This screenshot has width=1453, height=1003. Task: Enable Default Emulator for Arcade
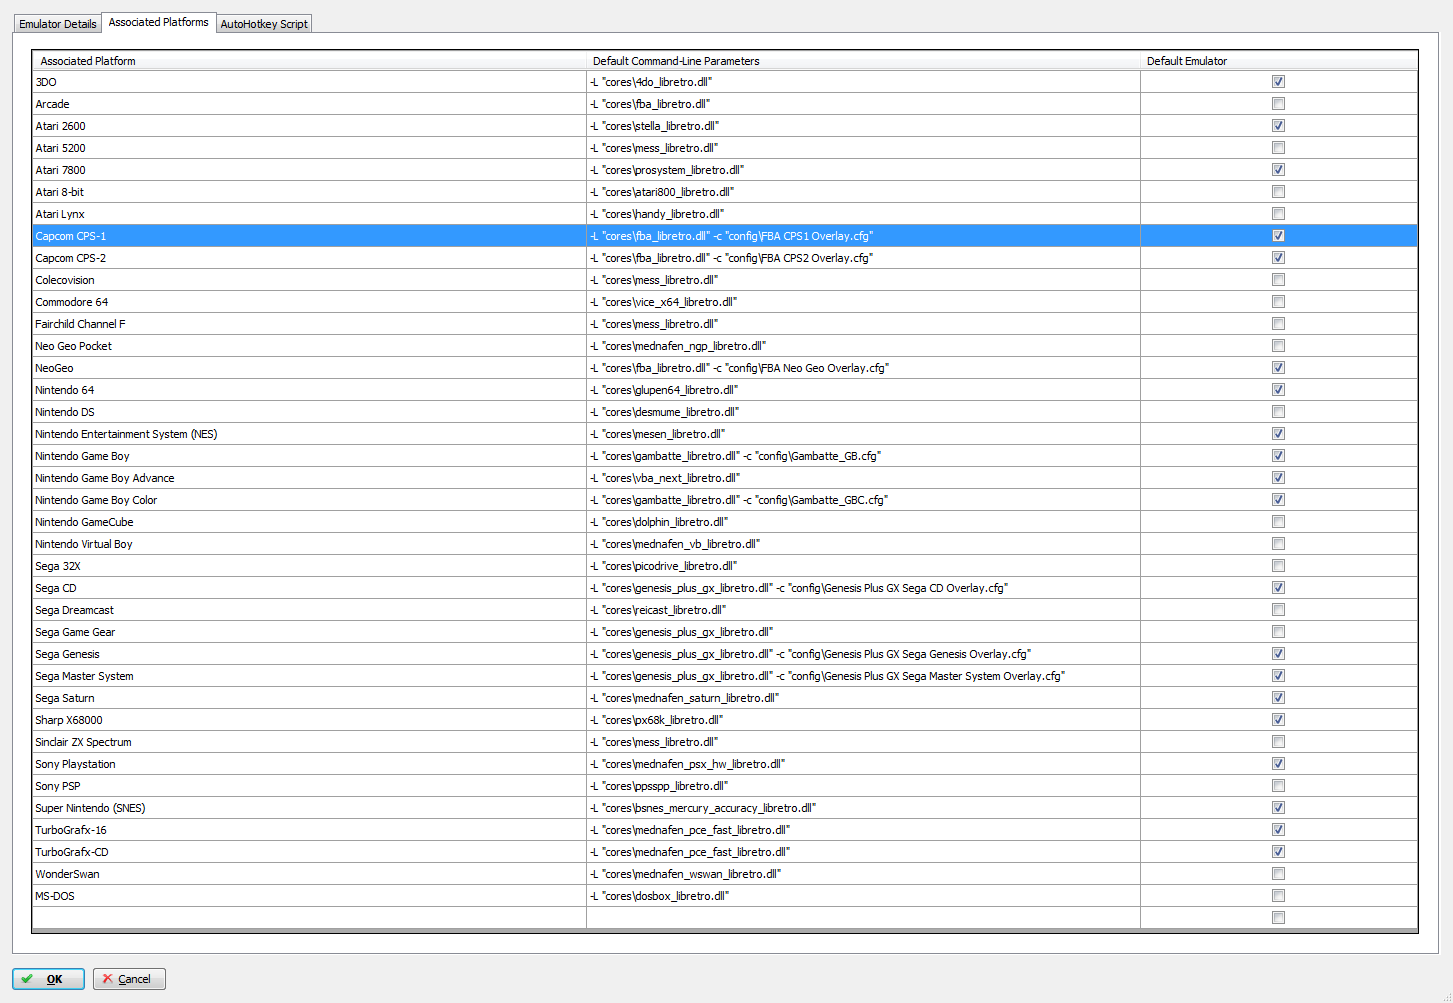tap(1278, 104)
